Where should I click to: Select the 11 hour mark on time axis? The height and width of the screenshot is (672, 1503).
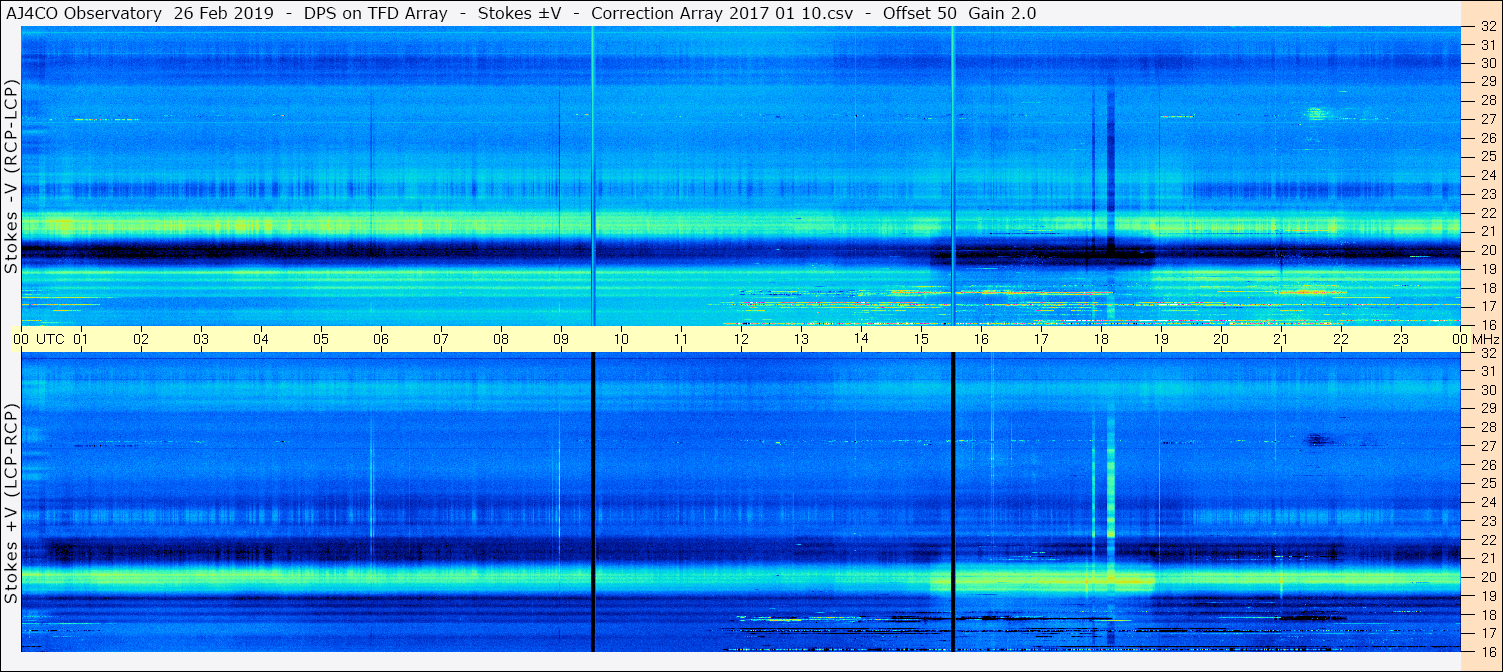(x=681, y=339)
